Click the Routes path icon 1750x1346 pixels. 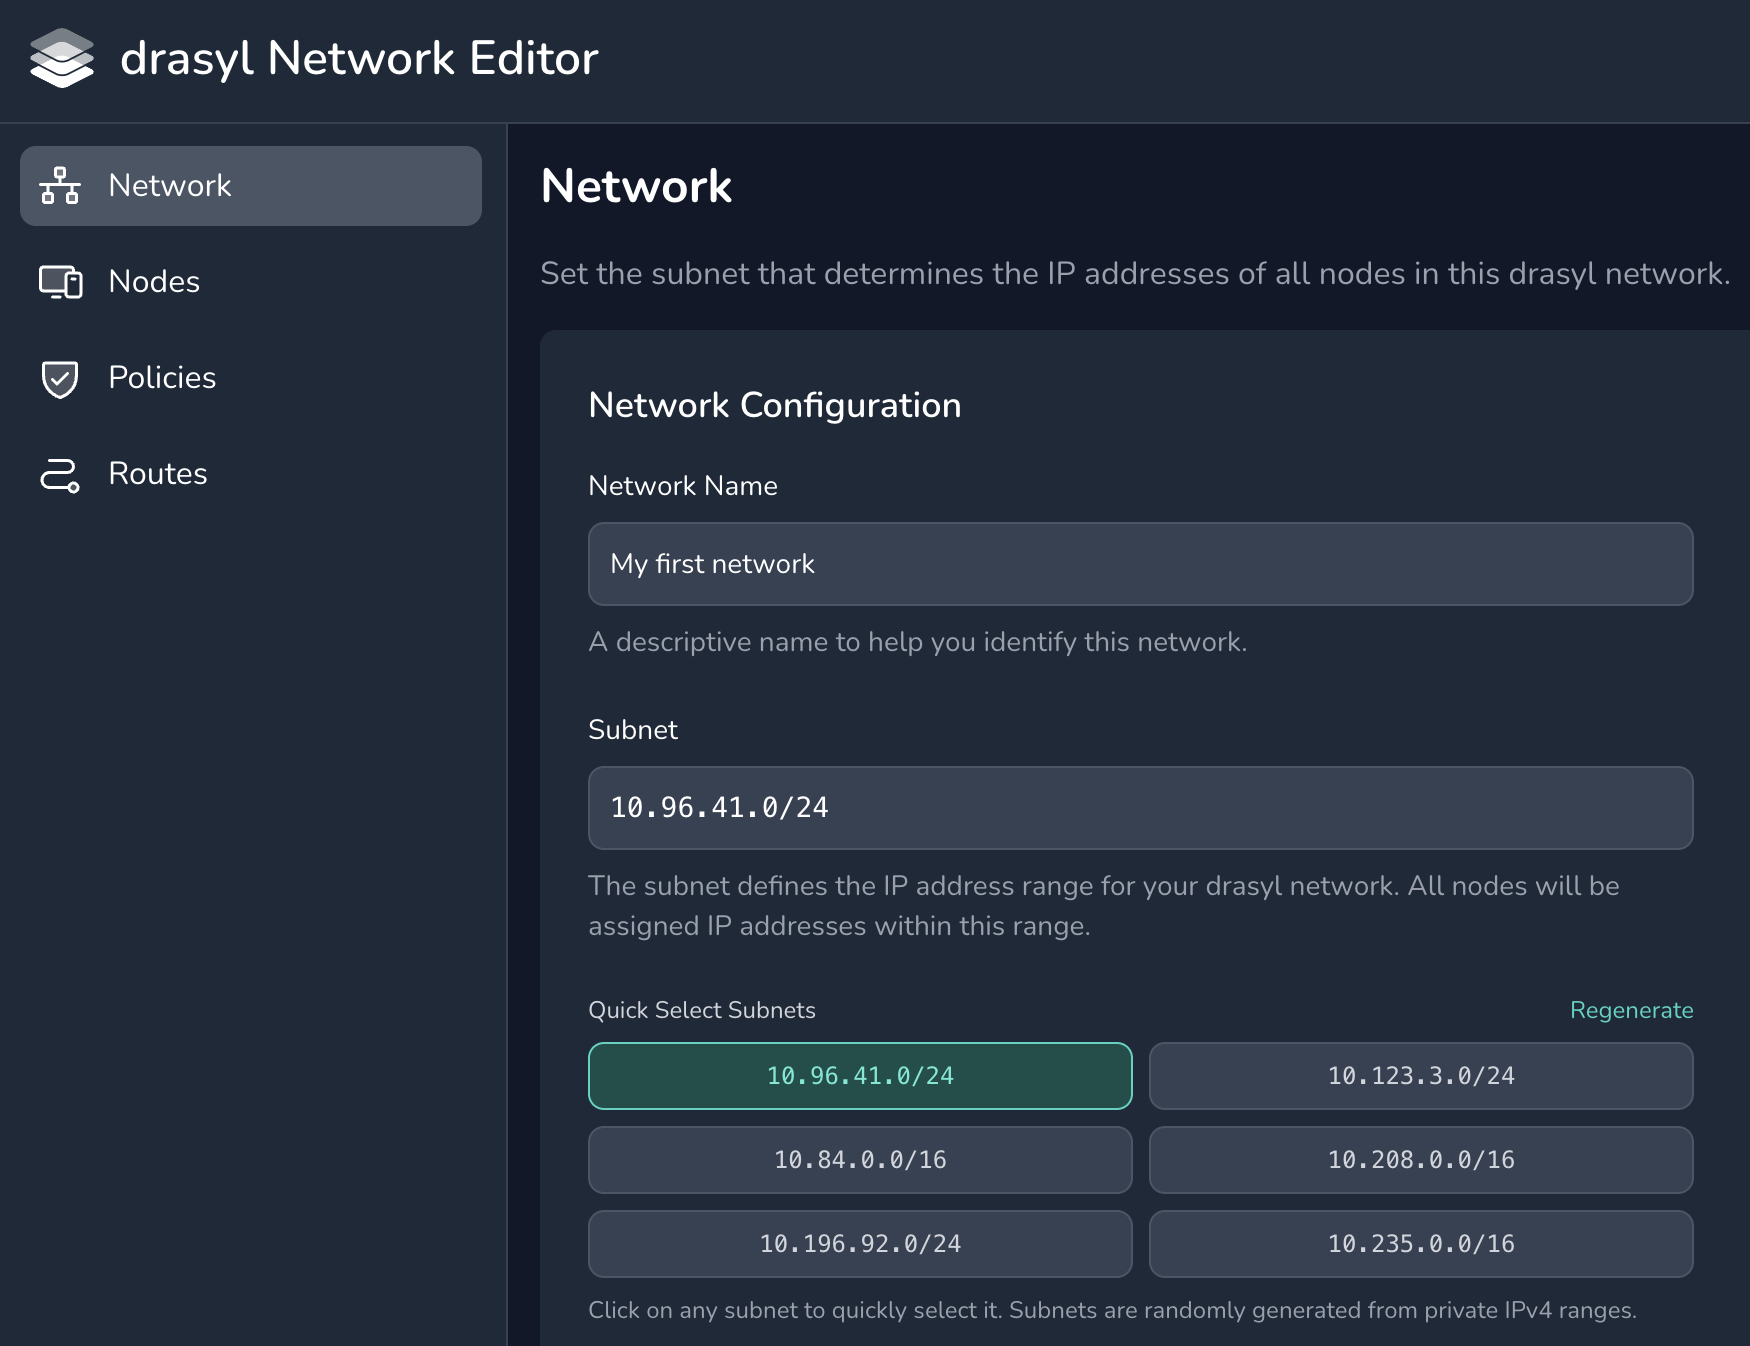(60, 474)
